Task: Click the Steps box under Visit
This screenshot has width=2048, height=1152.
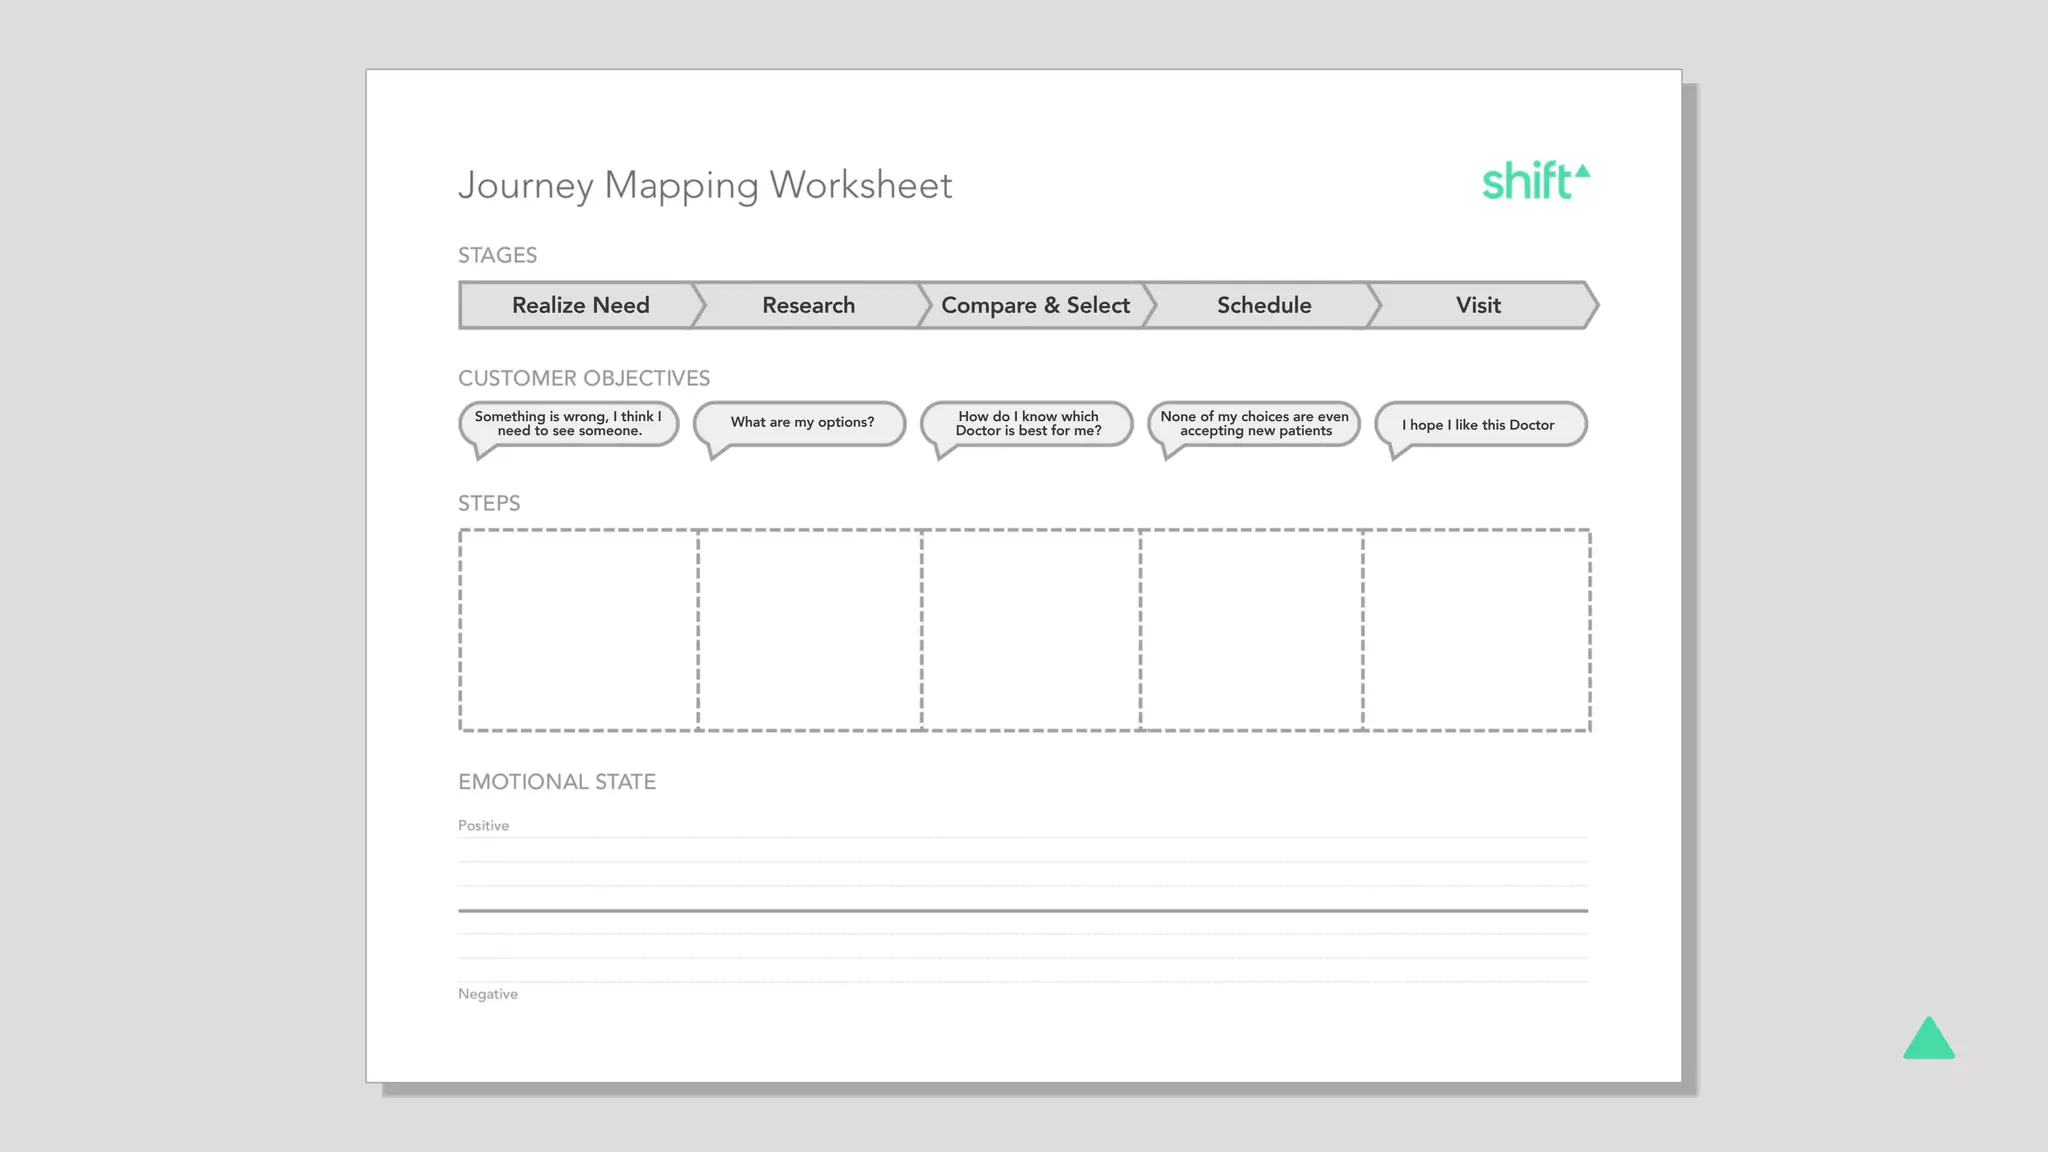Action: coord(1476,630)
